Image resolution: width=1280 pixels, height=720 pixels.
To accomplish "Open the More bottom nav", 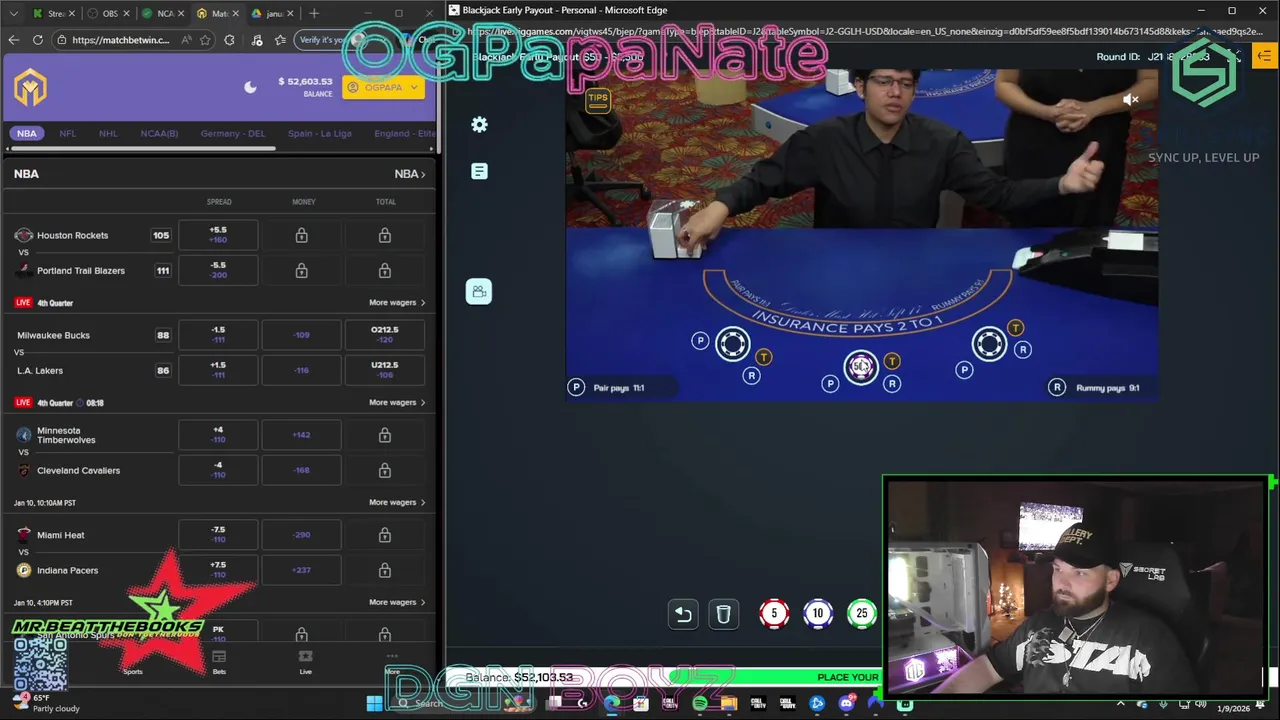I will click(x=392, y=662).
